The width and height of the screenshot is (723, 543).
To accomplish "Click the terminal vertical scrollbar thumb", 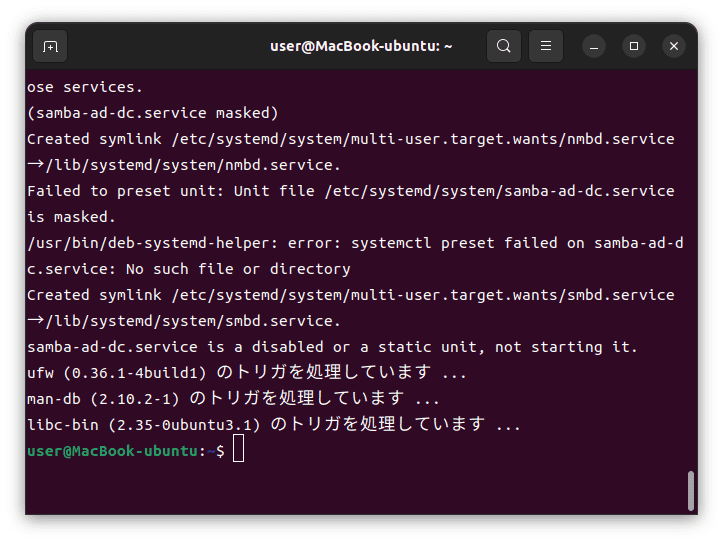I will (690, 490).
